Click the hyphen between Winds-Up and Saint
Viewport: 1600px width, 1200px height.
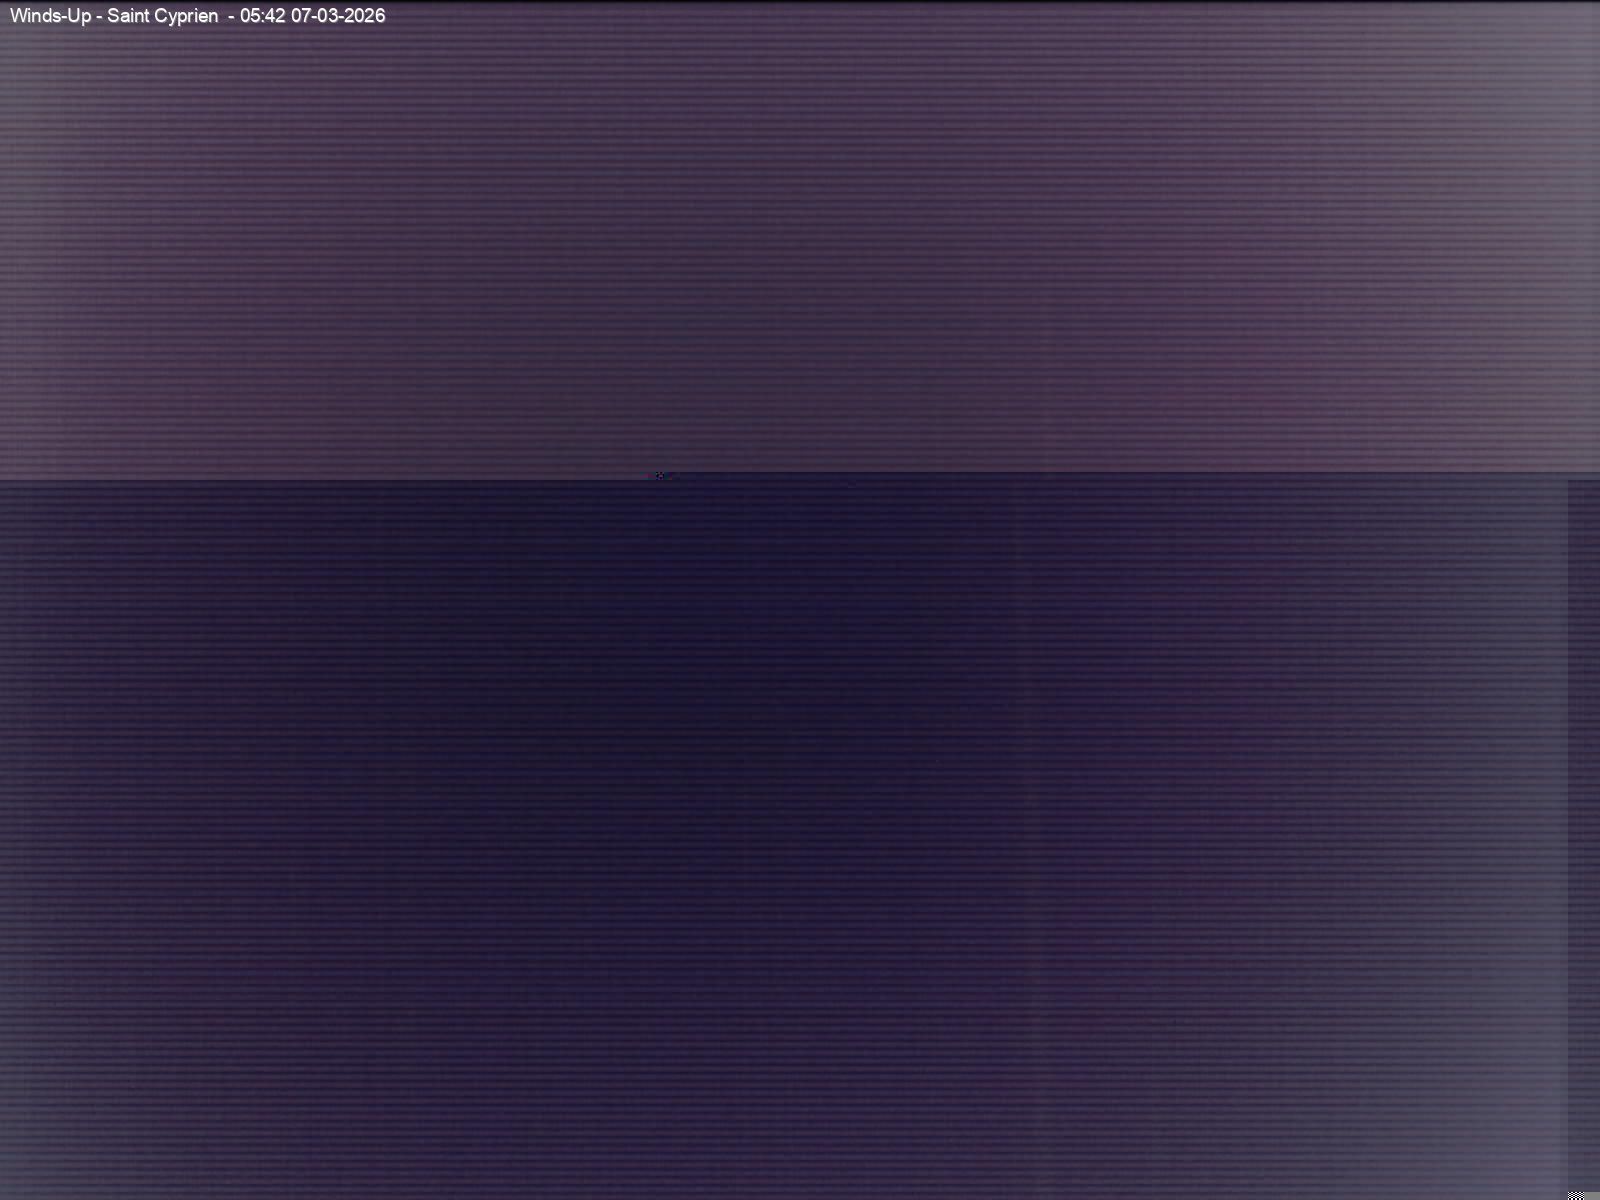point(99,17)
